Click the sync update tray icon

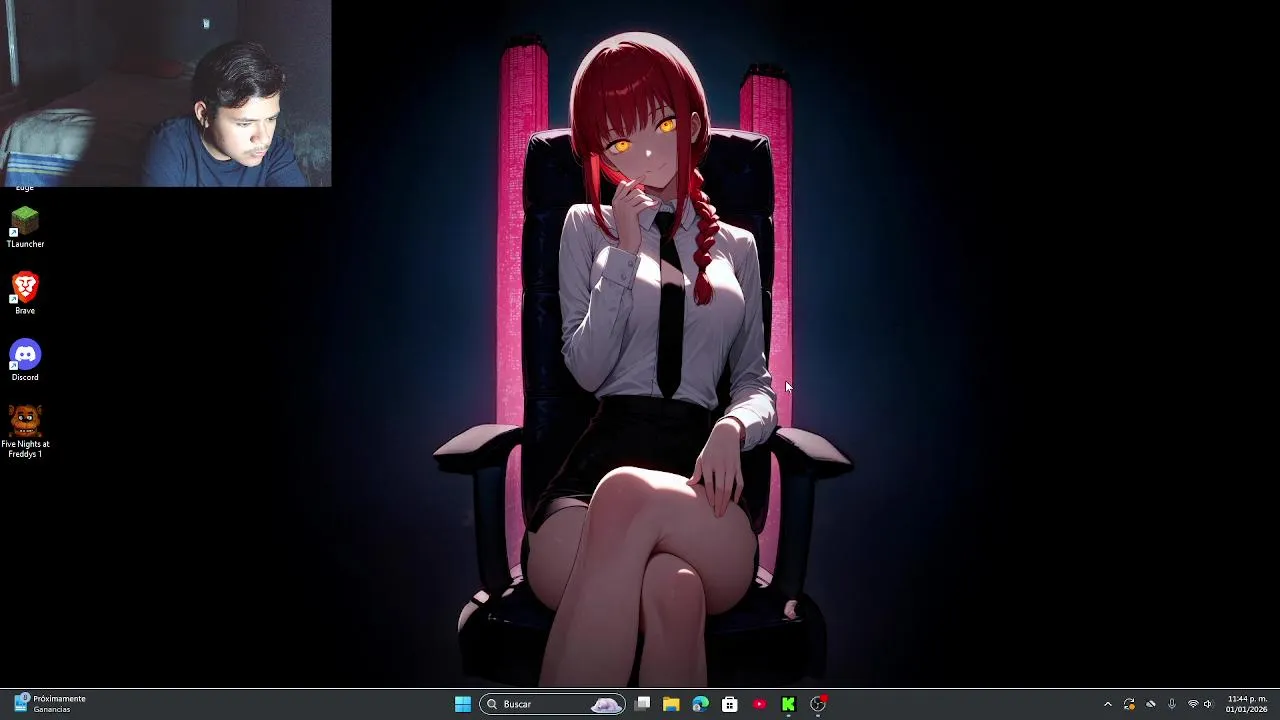[1129, 704]
